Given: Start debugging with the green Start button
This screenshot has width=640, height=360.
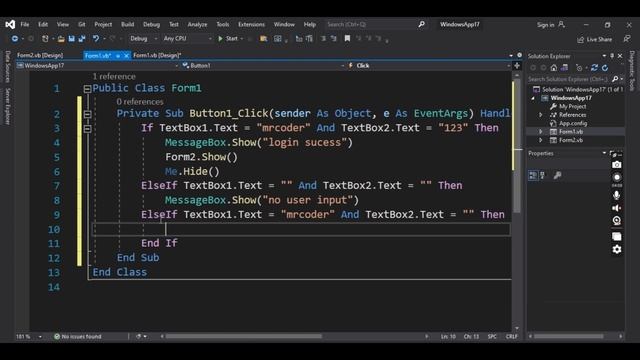Looking at the screenshot, I should [228, 39].
